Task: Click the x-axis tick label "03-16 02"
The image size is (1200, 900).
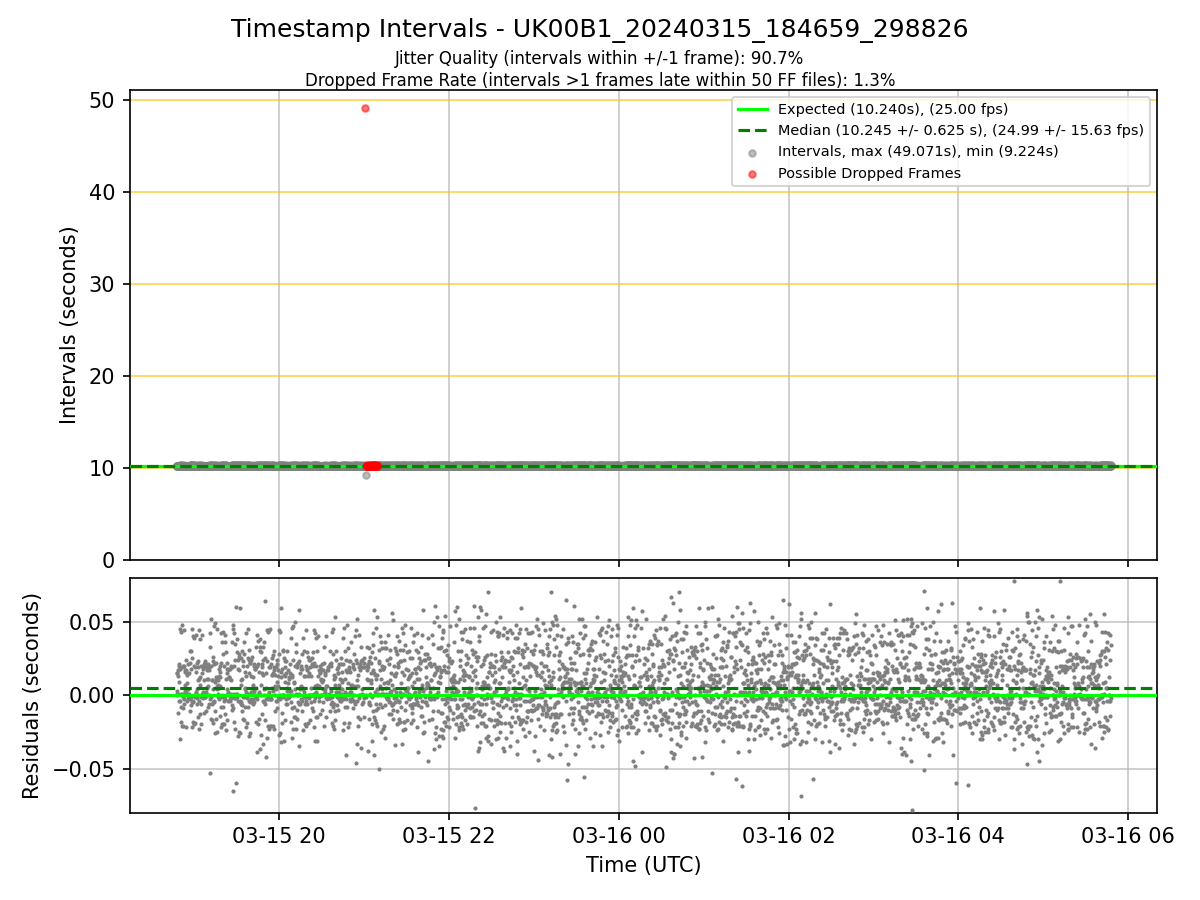Action: (789, 834)
